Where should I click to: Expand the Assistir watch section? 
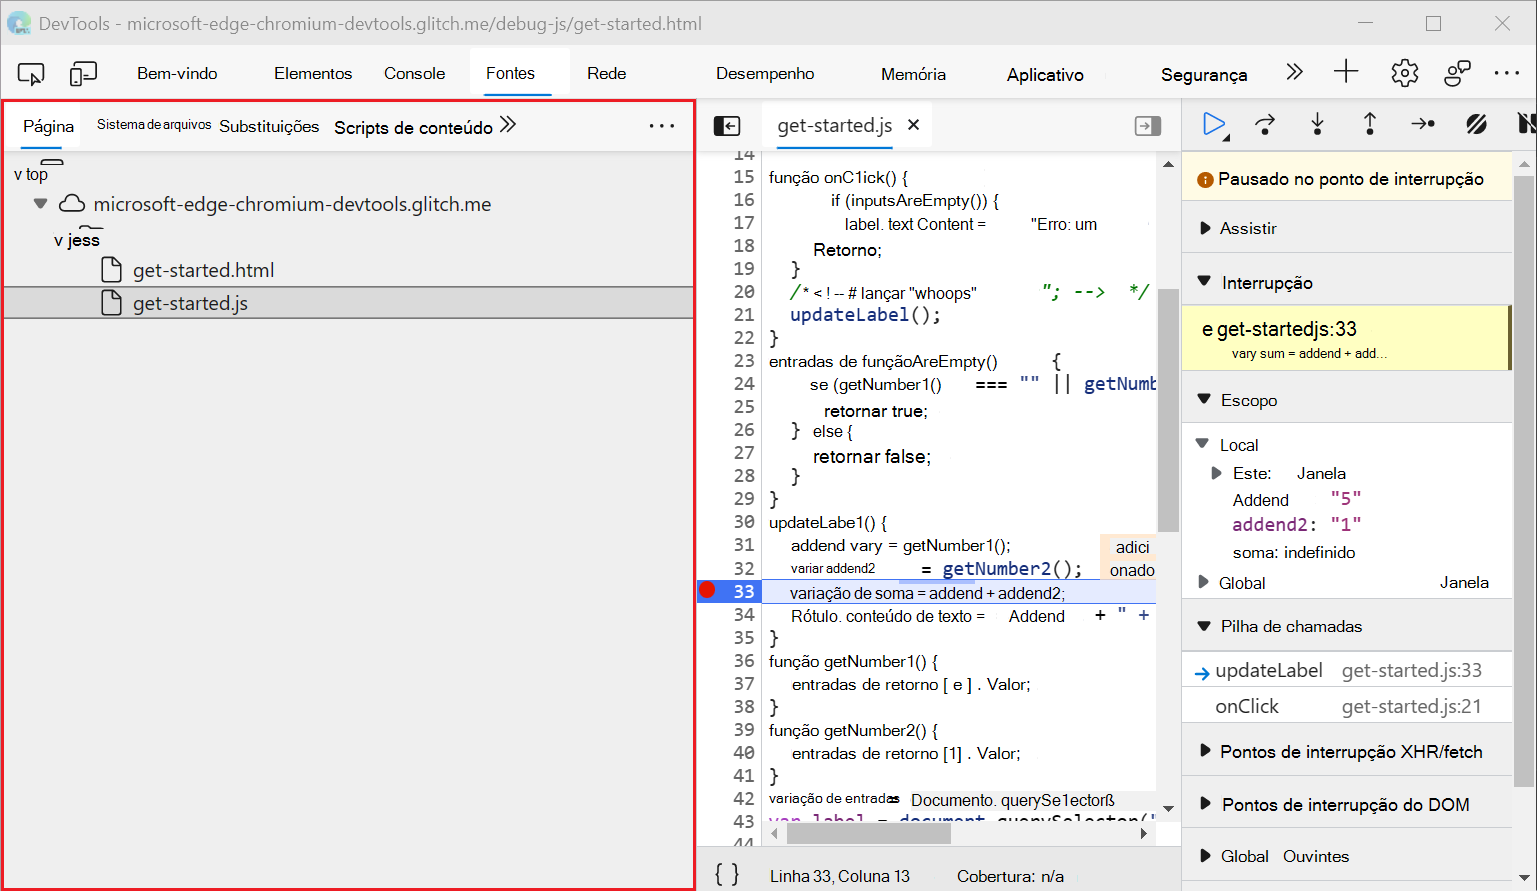point(1205,228)
